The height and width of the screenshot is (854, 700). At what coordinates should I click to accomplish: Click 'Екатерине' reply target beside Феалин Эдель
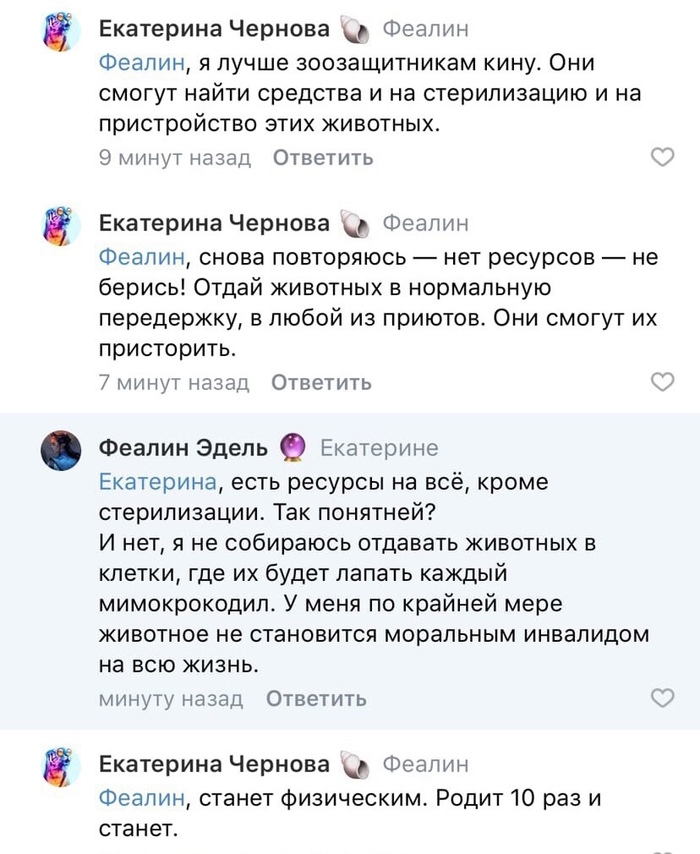[379, 449]
